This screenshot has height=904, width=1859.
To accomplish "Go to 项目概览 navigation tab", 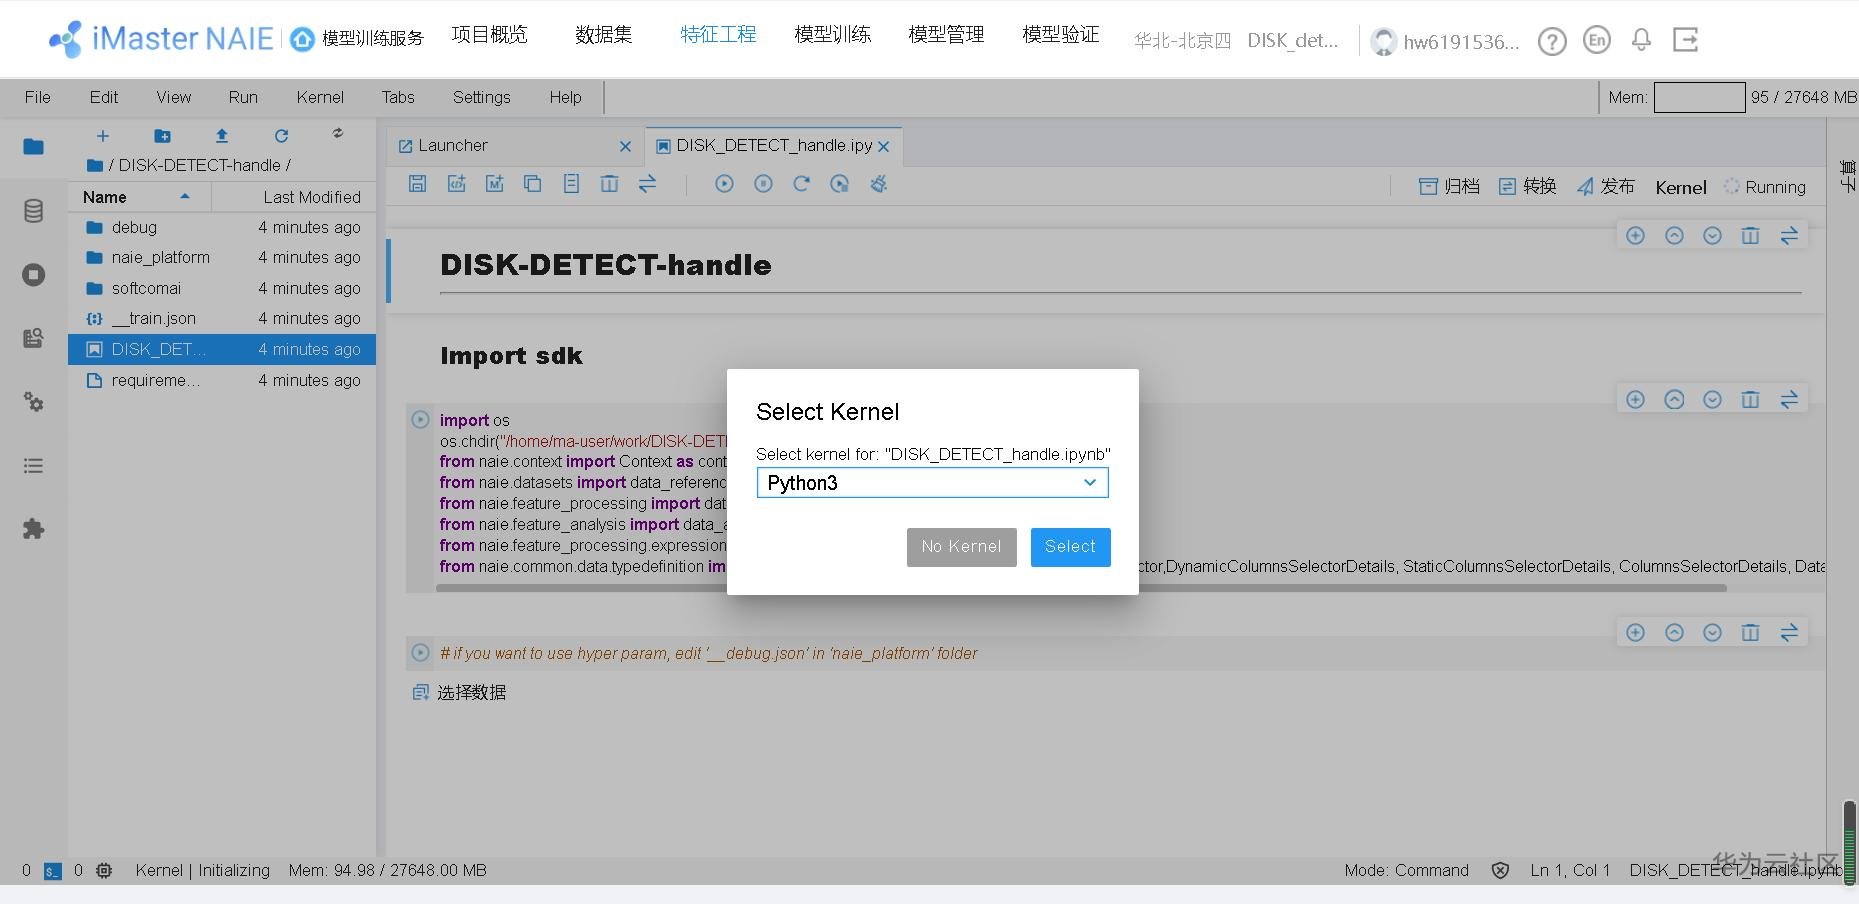I will point(490,35).
